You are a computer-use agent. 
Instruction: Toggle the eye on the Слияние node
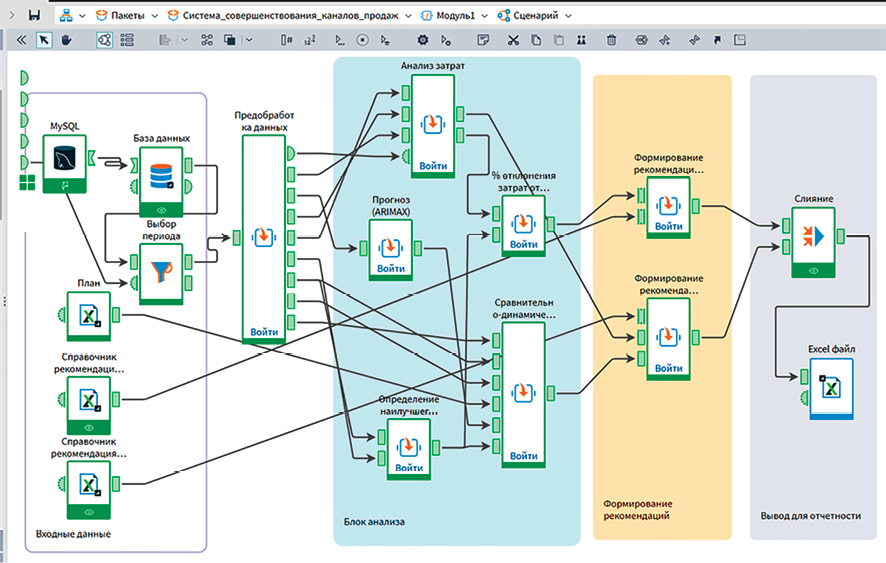click(x=813, y=270)
